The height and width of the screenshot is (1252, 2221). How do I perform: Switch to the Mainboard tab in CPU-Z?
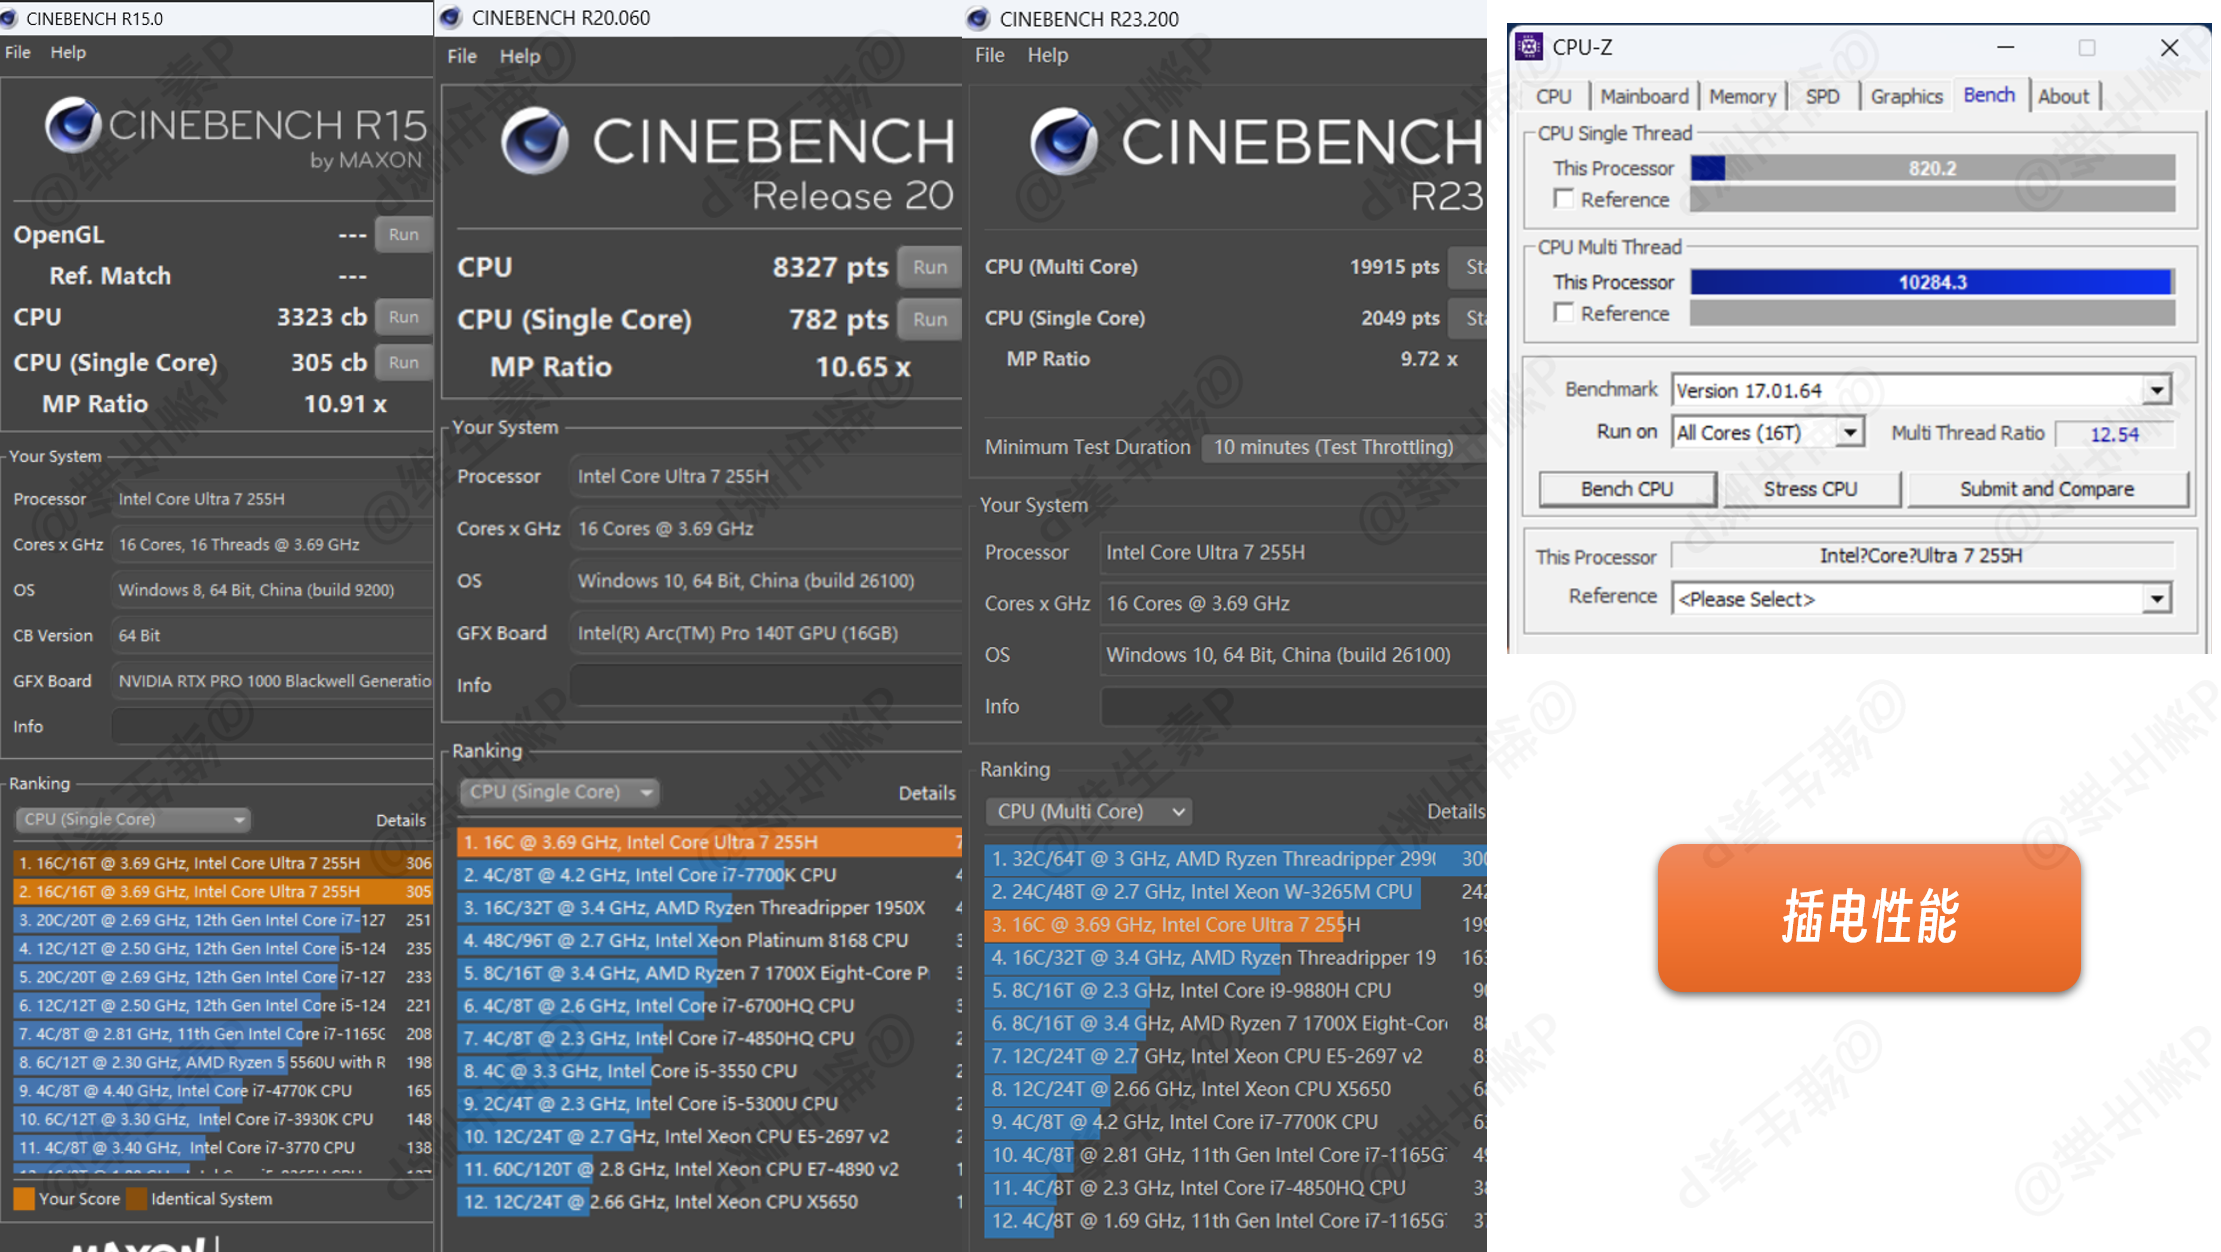(1643, 96)
